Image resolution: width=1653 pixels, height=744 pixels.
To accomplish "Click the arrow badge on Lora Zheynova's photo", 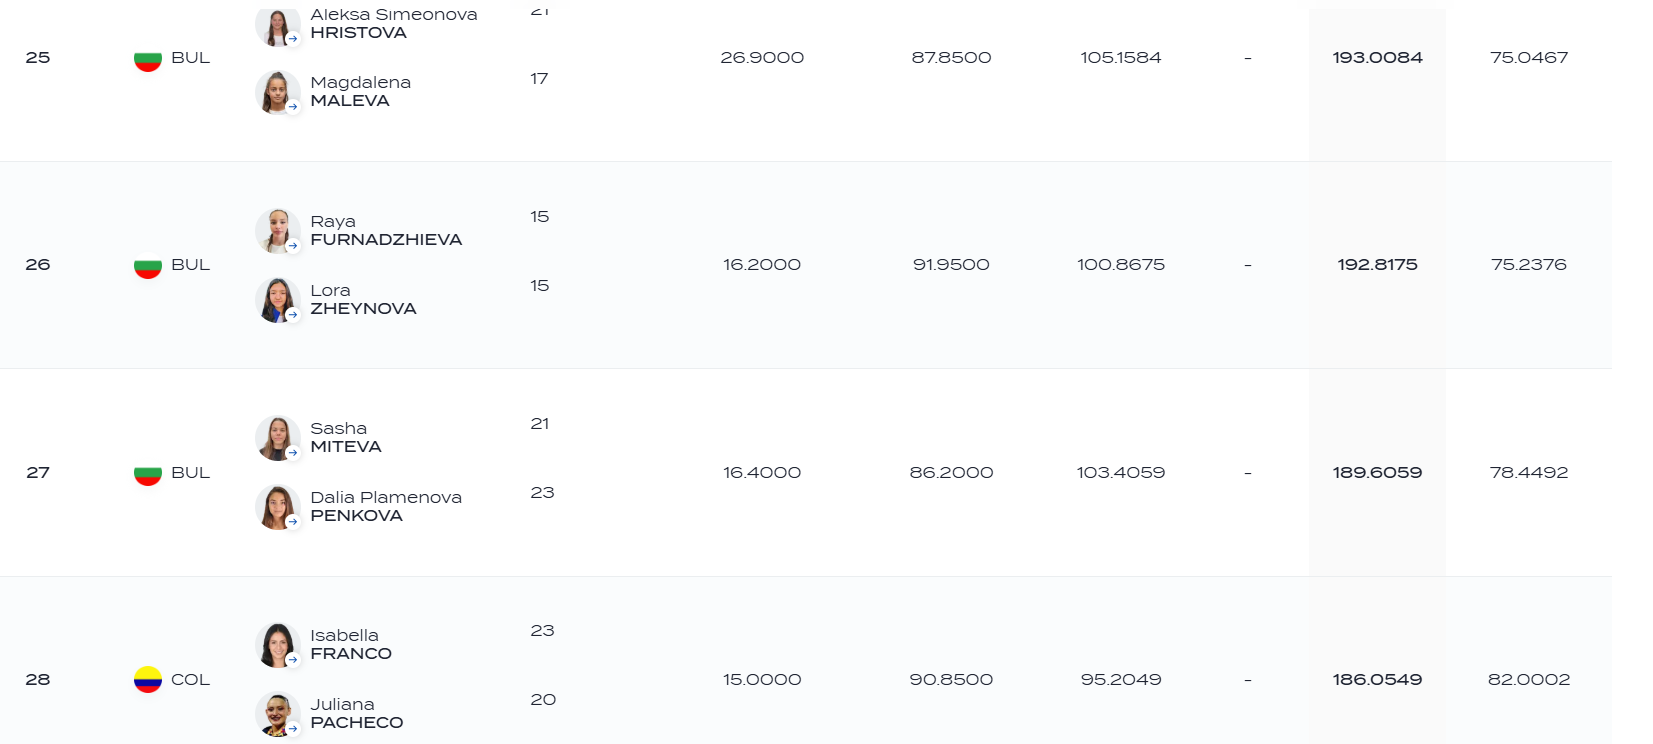I will click(293, 314).
